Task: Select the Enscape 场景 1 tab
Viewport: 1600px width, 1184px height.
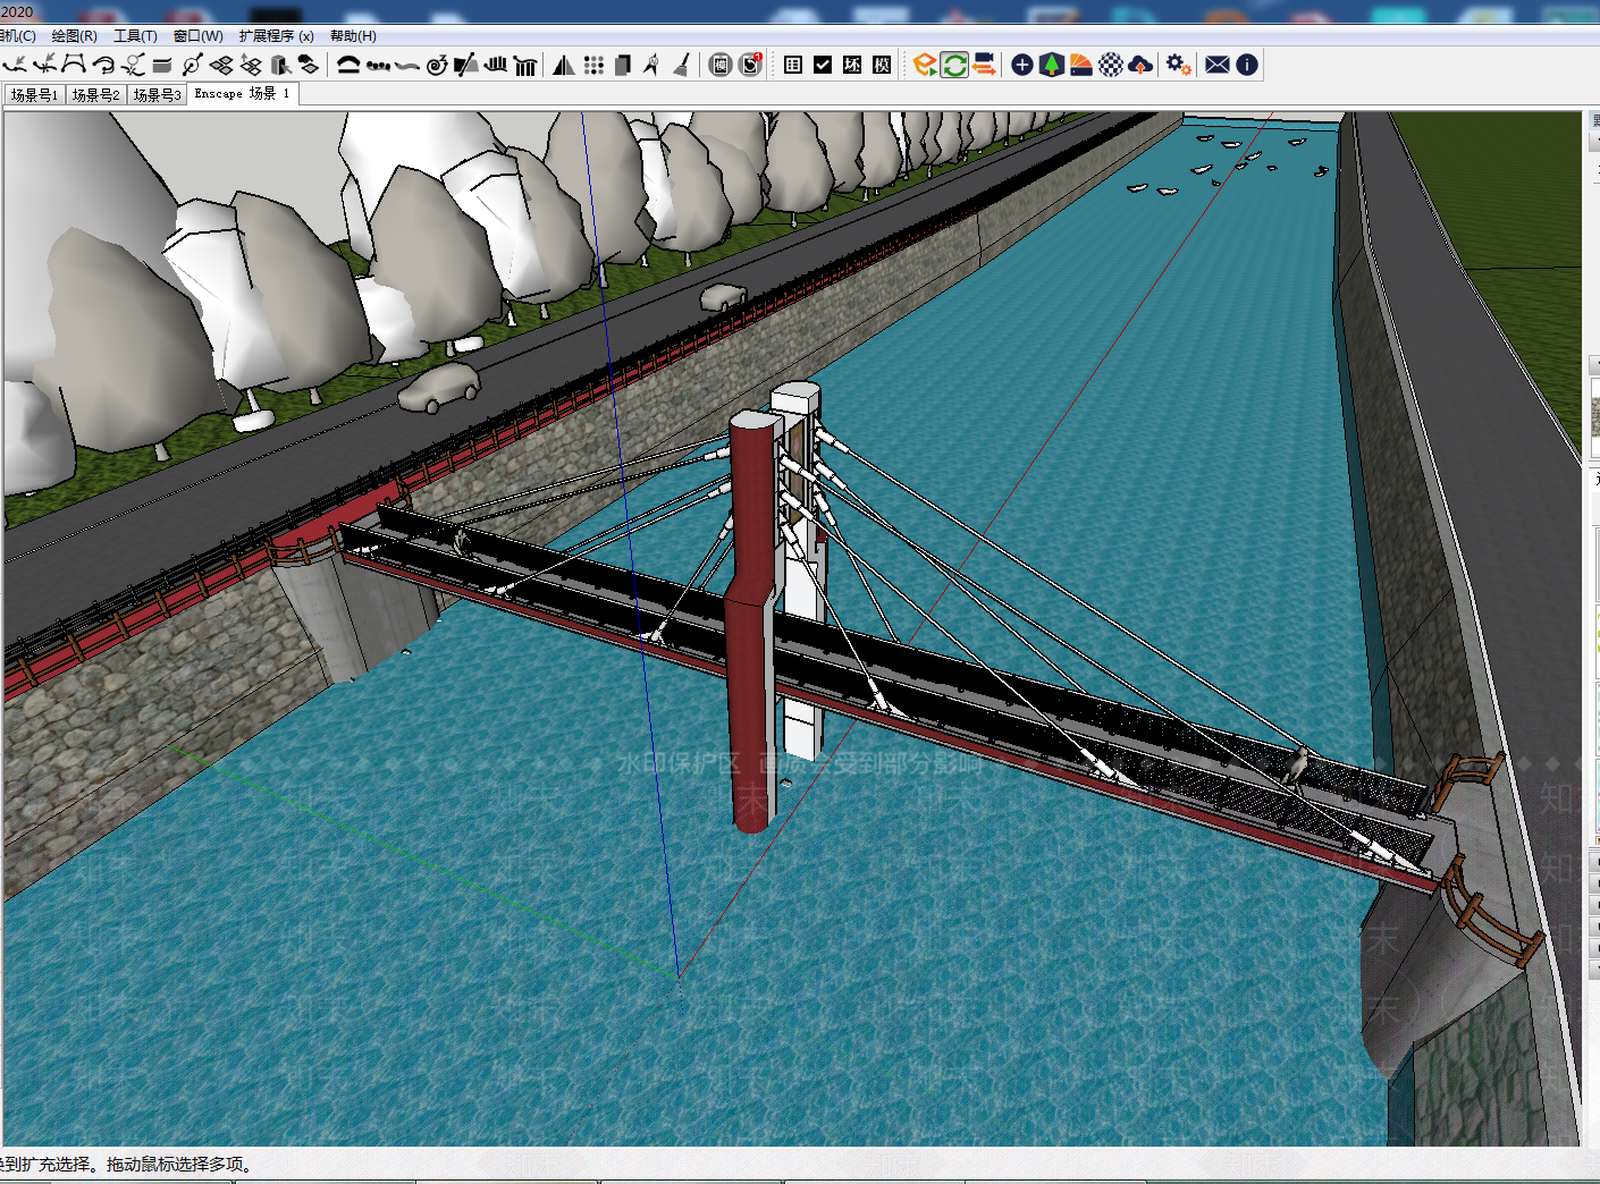Action: click(x=242, y=94)
